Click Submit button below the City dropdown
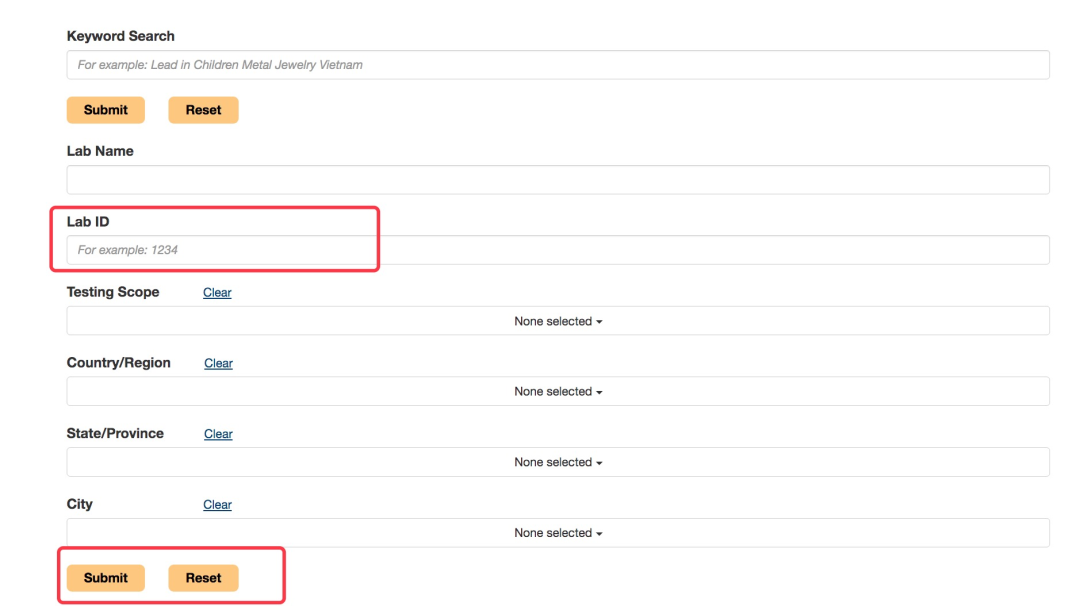Image resolution: width=1080 pixels, height=606 pixels. (x=105, y=578)
